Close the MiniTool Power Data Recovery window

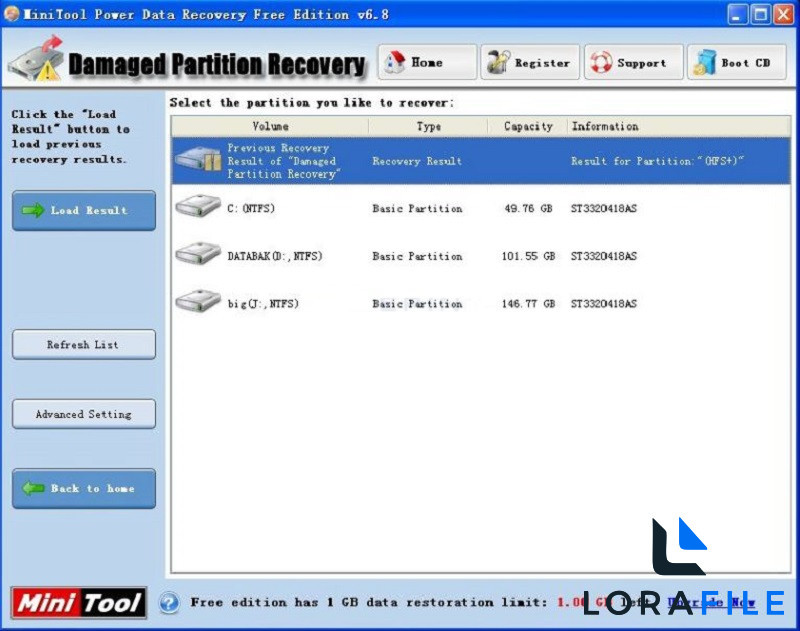(784, 14)
